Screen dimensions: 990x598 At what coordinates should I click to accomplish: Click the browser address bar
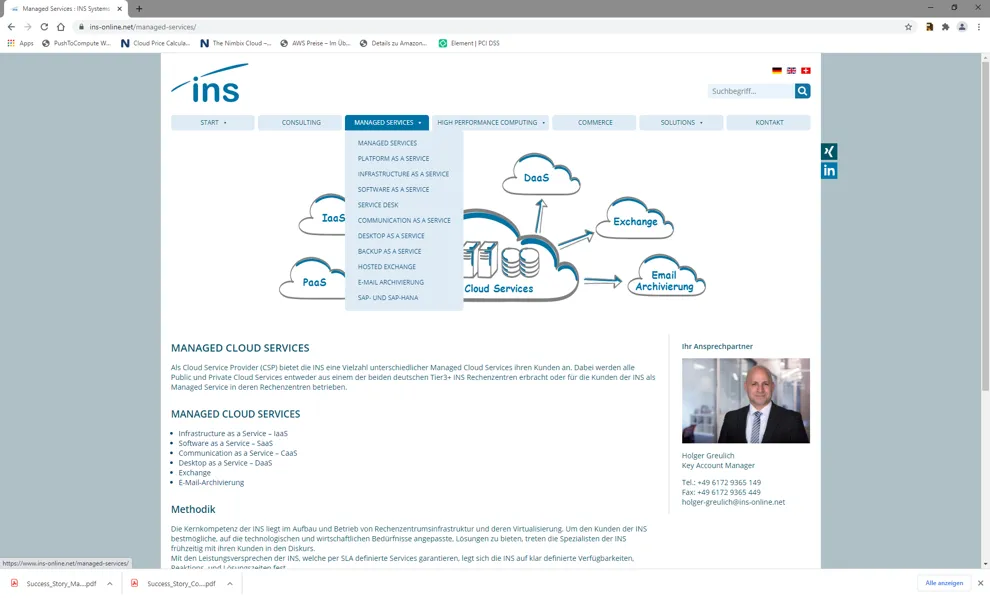click(492, 27)
